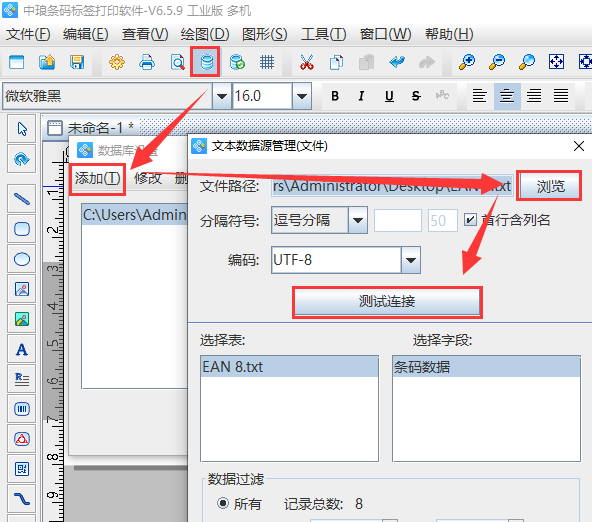592x522 pixels.
Task: Expand the font size dropdown
Action: (x=302, y=96)
